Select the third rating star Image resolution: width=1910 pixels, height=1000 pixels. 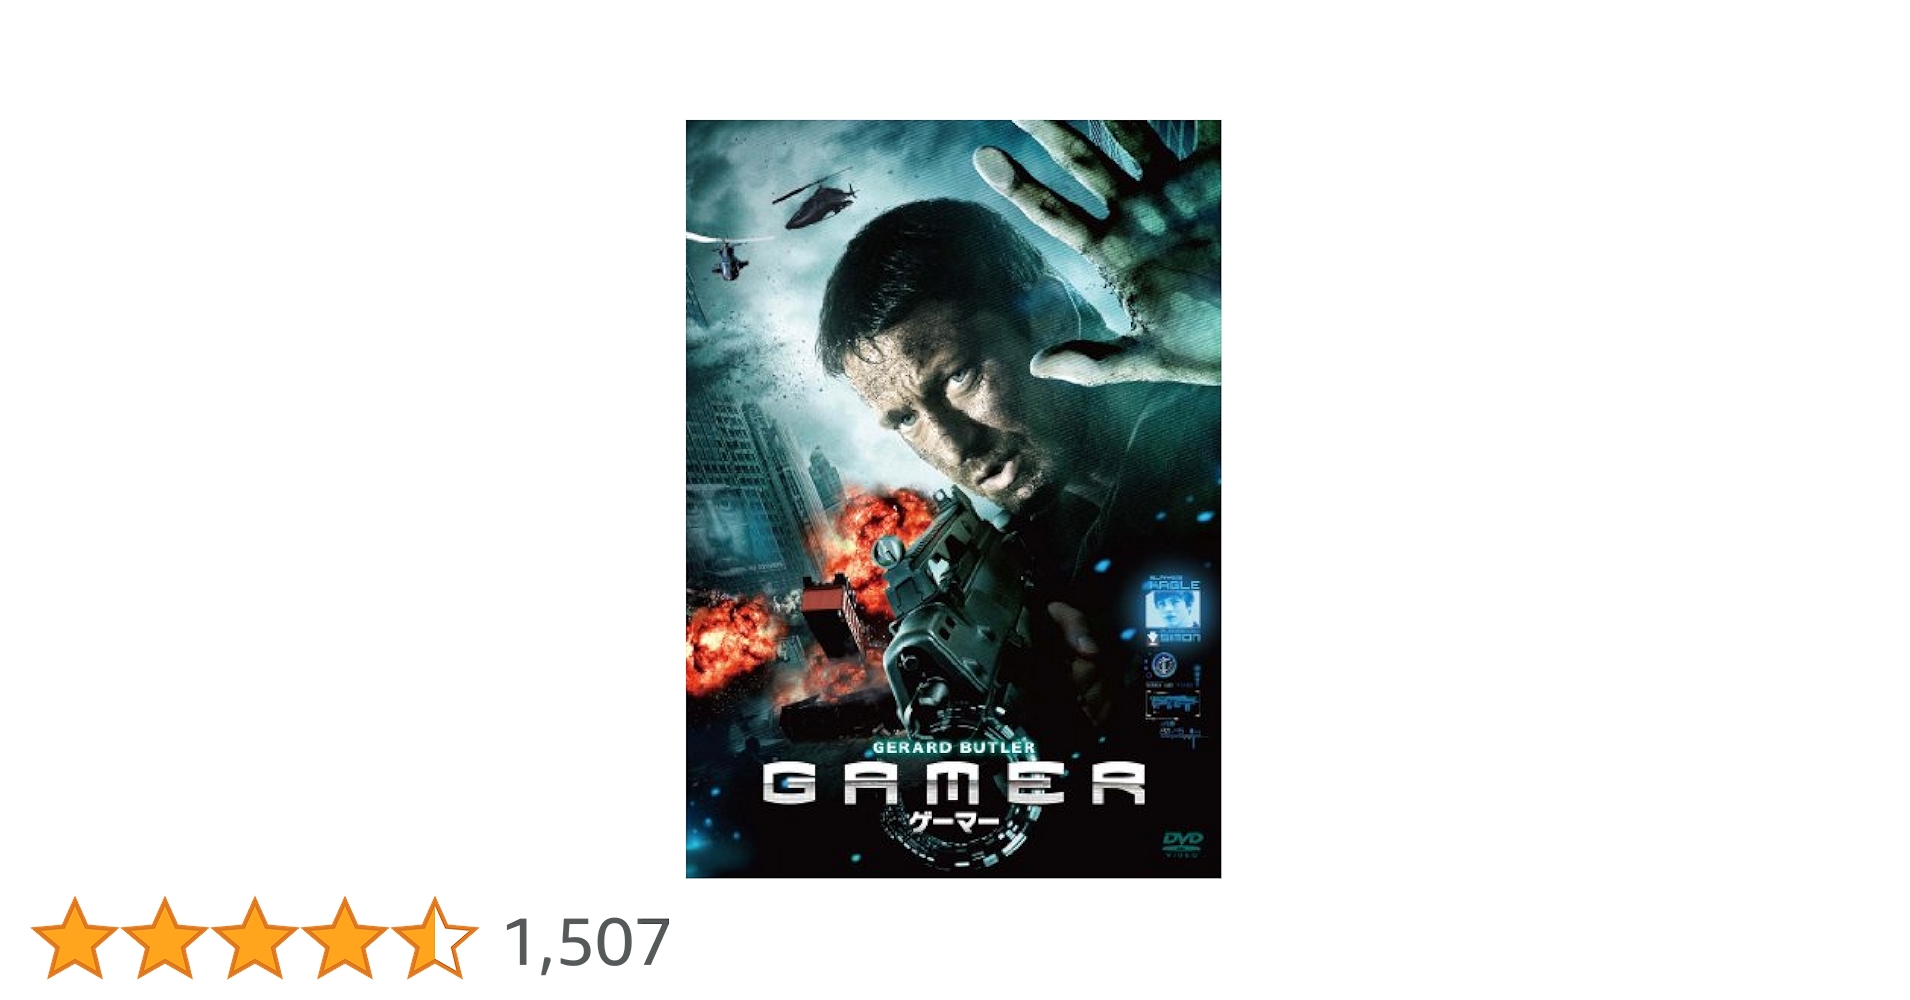[x=255, y=937]
